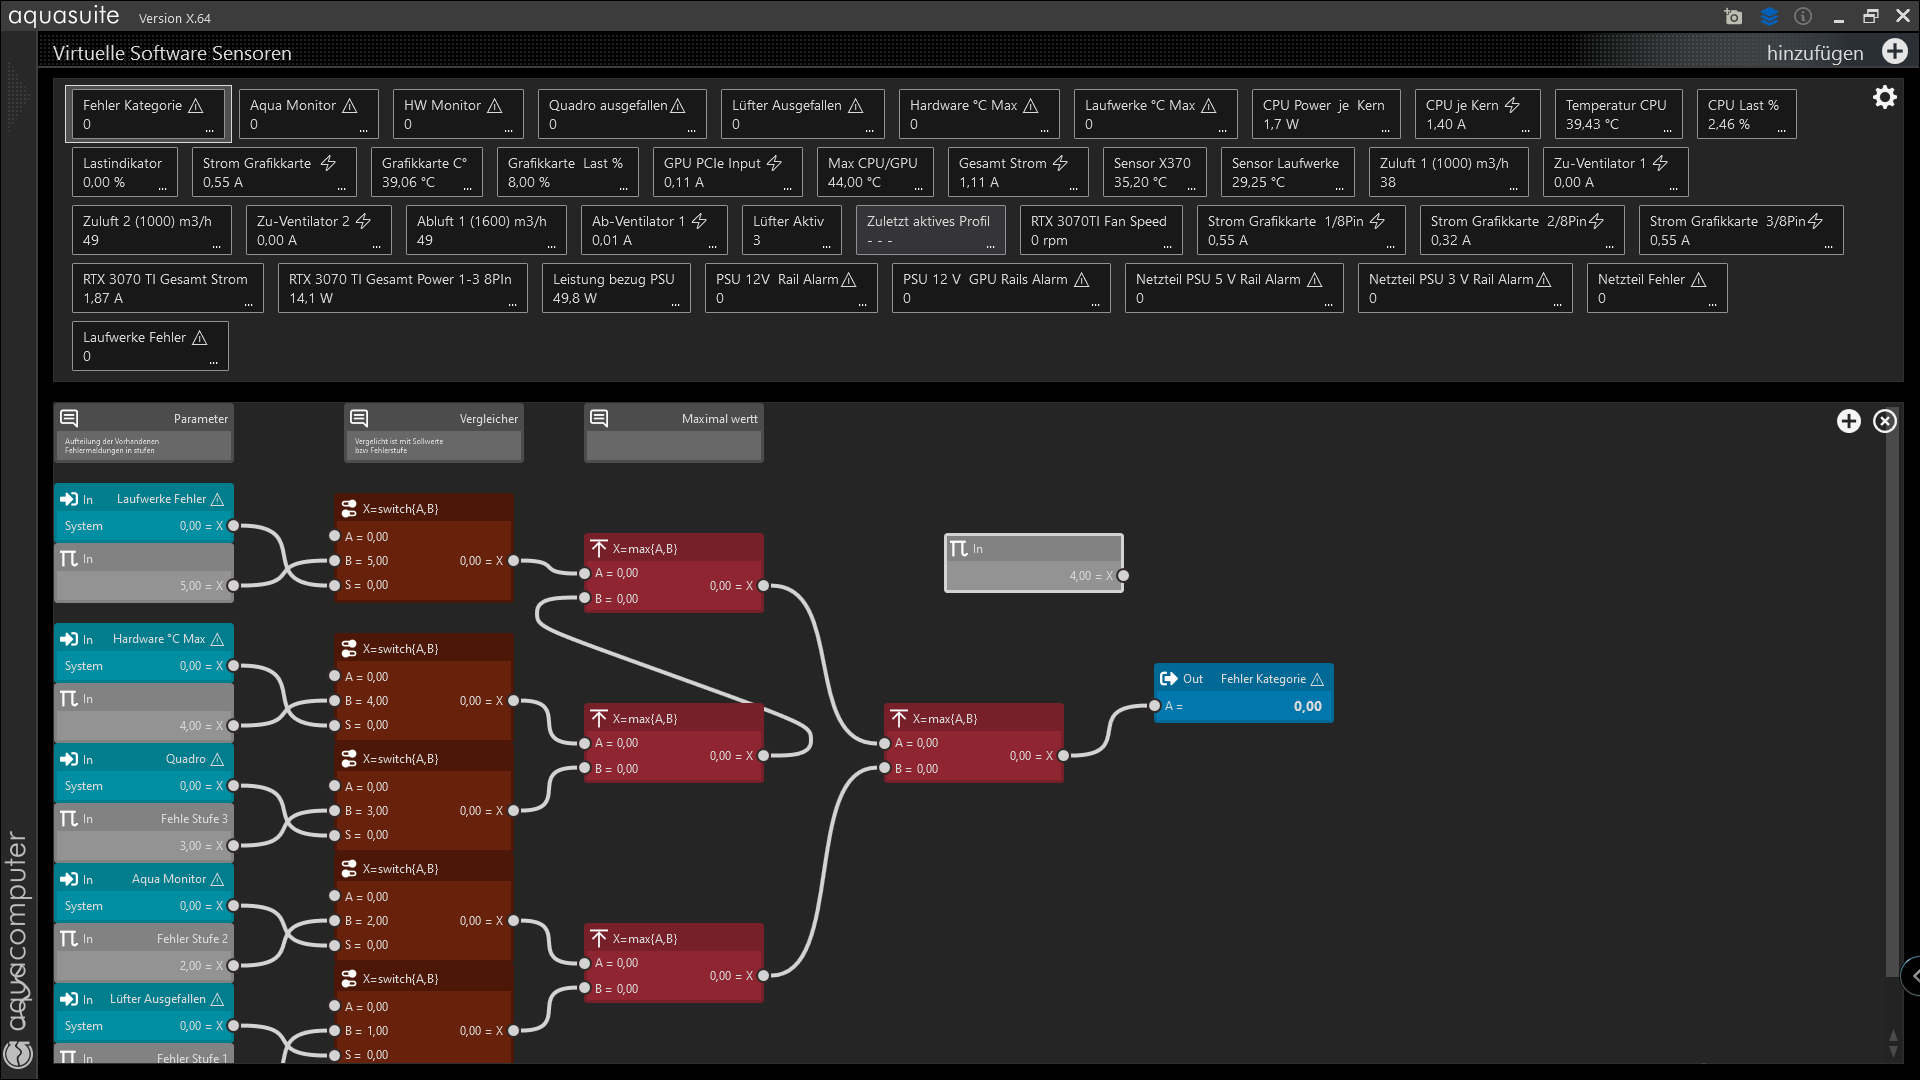Open ellipsis menu on Fehler Kategorie tile
Image resolution: width=1920 pixels, height=1080 pixels.
pos(209,131)
